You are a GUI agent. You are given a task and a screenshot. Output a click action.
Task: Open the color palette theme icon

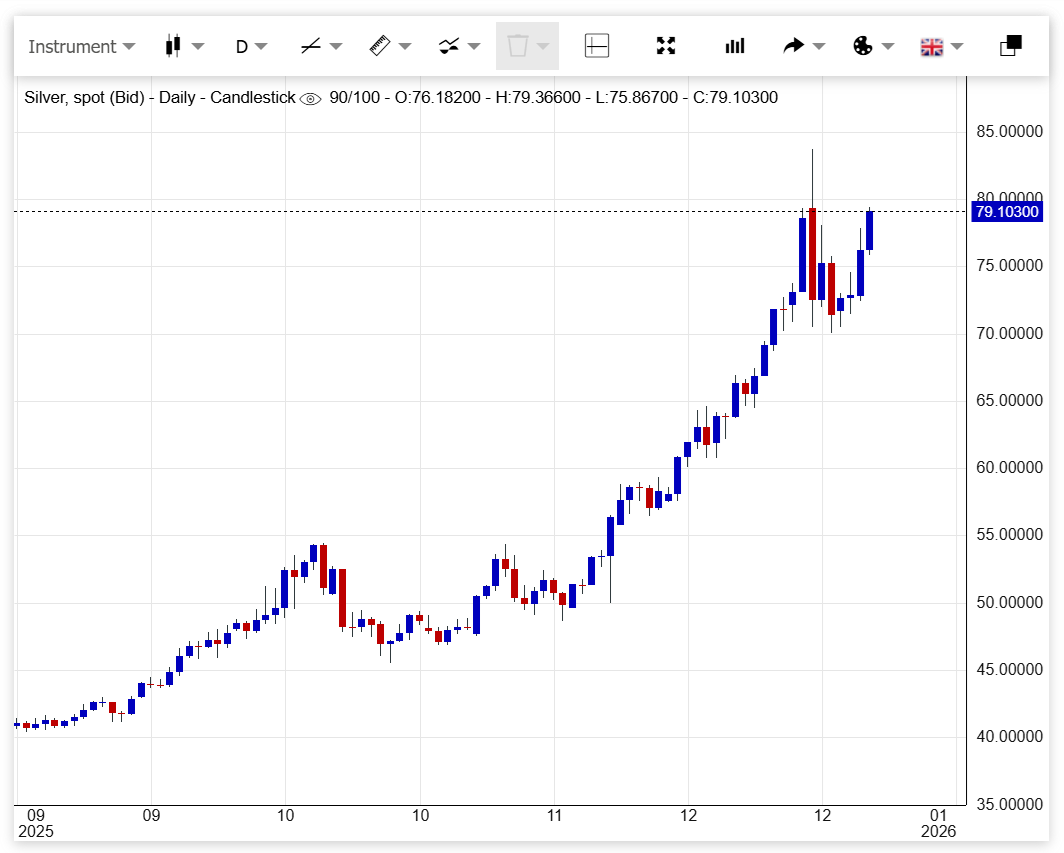coord(863,46)
